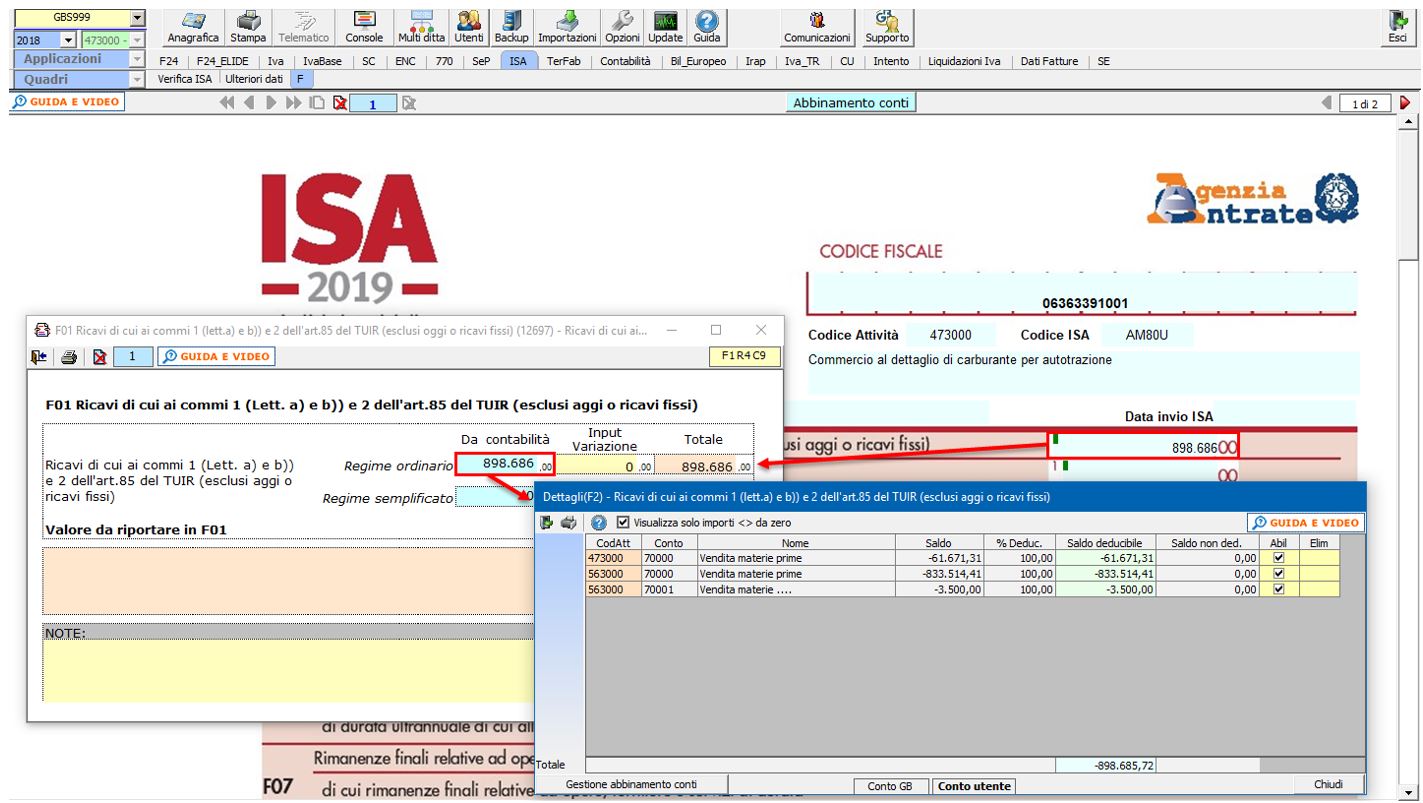
Task: Click main page number field showing 1
Action: pyautogui.click(x=372, y=102)
